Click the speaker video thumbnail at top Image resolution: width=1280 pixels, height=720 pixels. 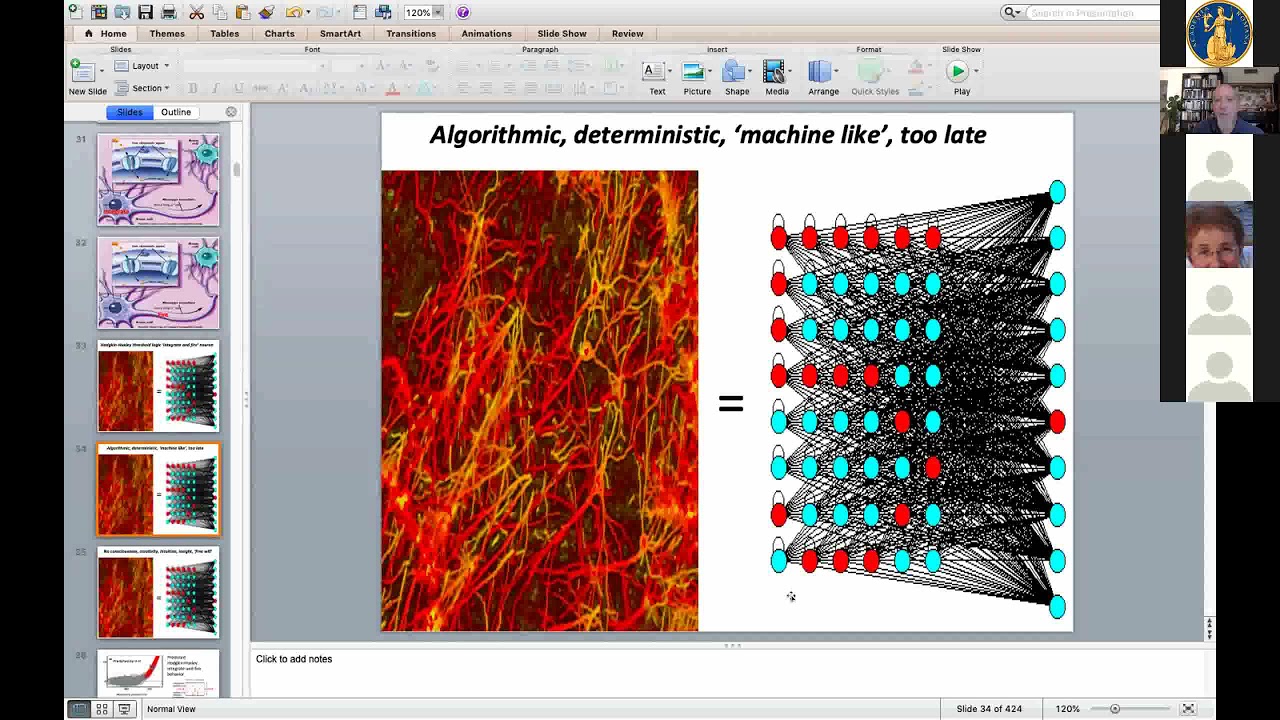(x=1219, y=100)
